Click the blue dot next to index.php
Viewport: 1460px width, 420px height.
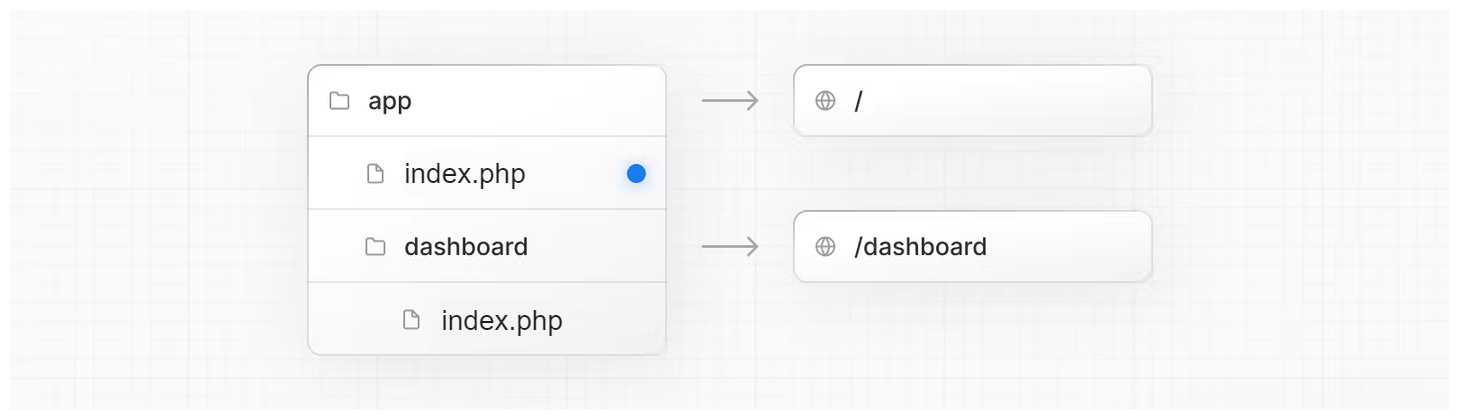(636, 174)
